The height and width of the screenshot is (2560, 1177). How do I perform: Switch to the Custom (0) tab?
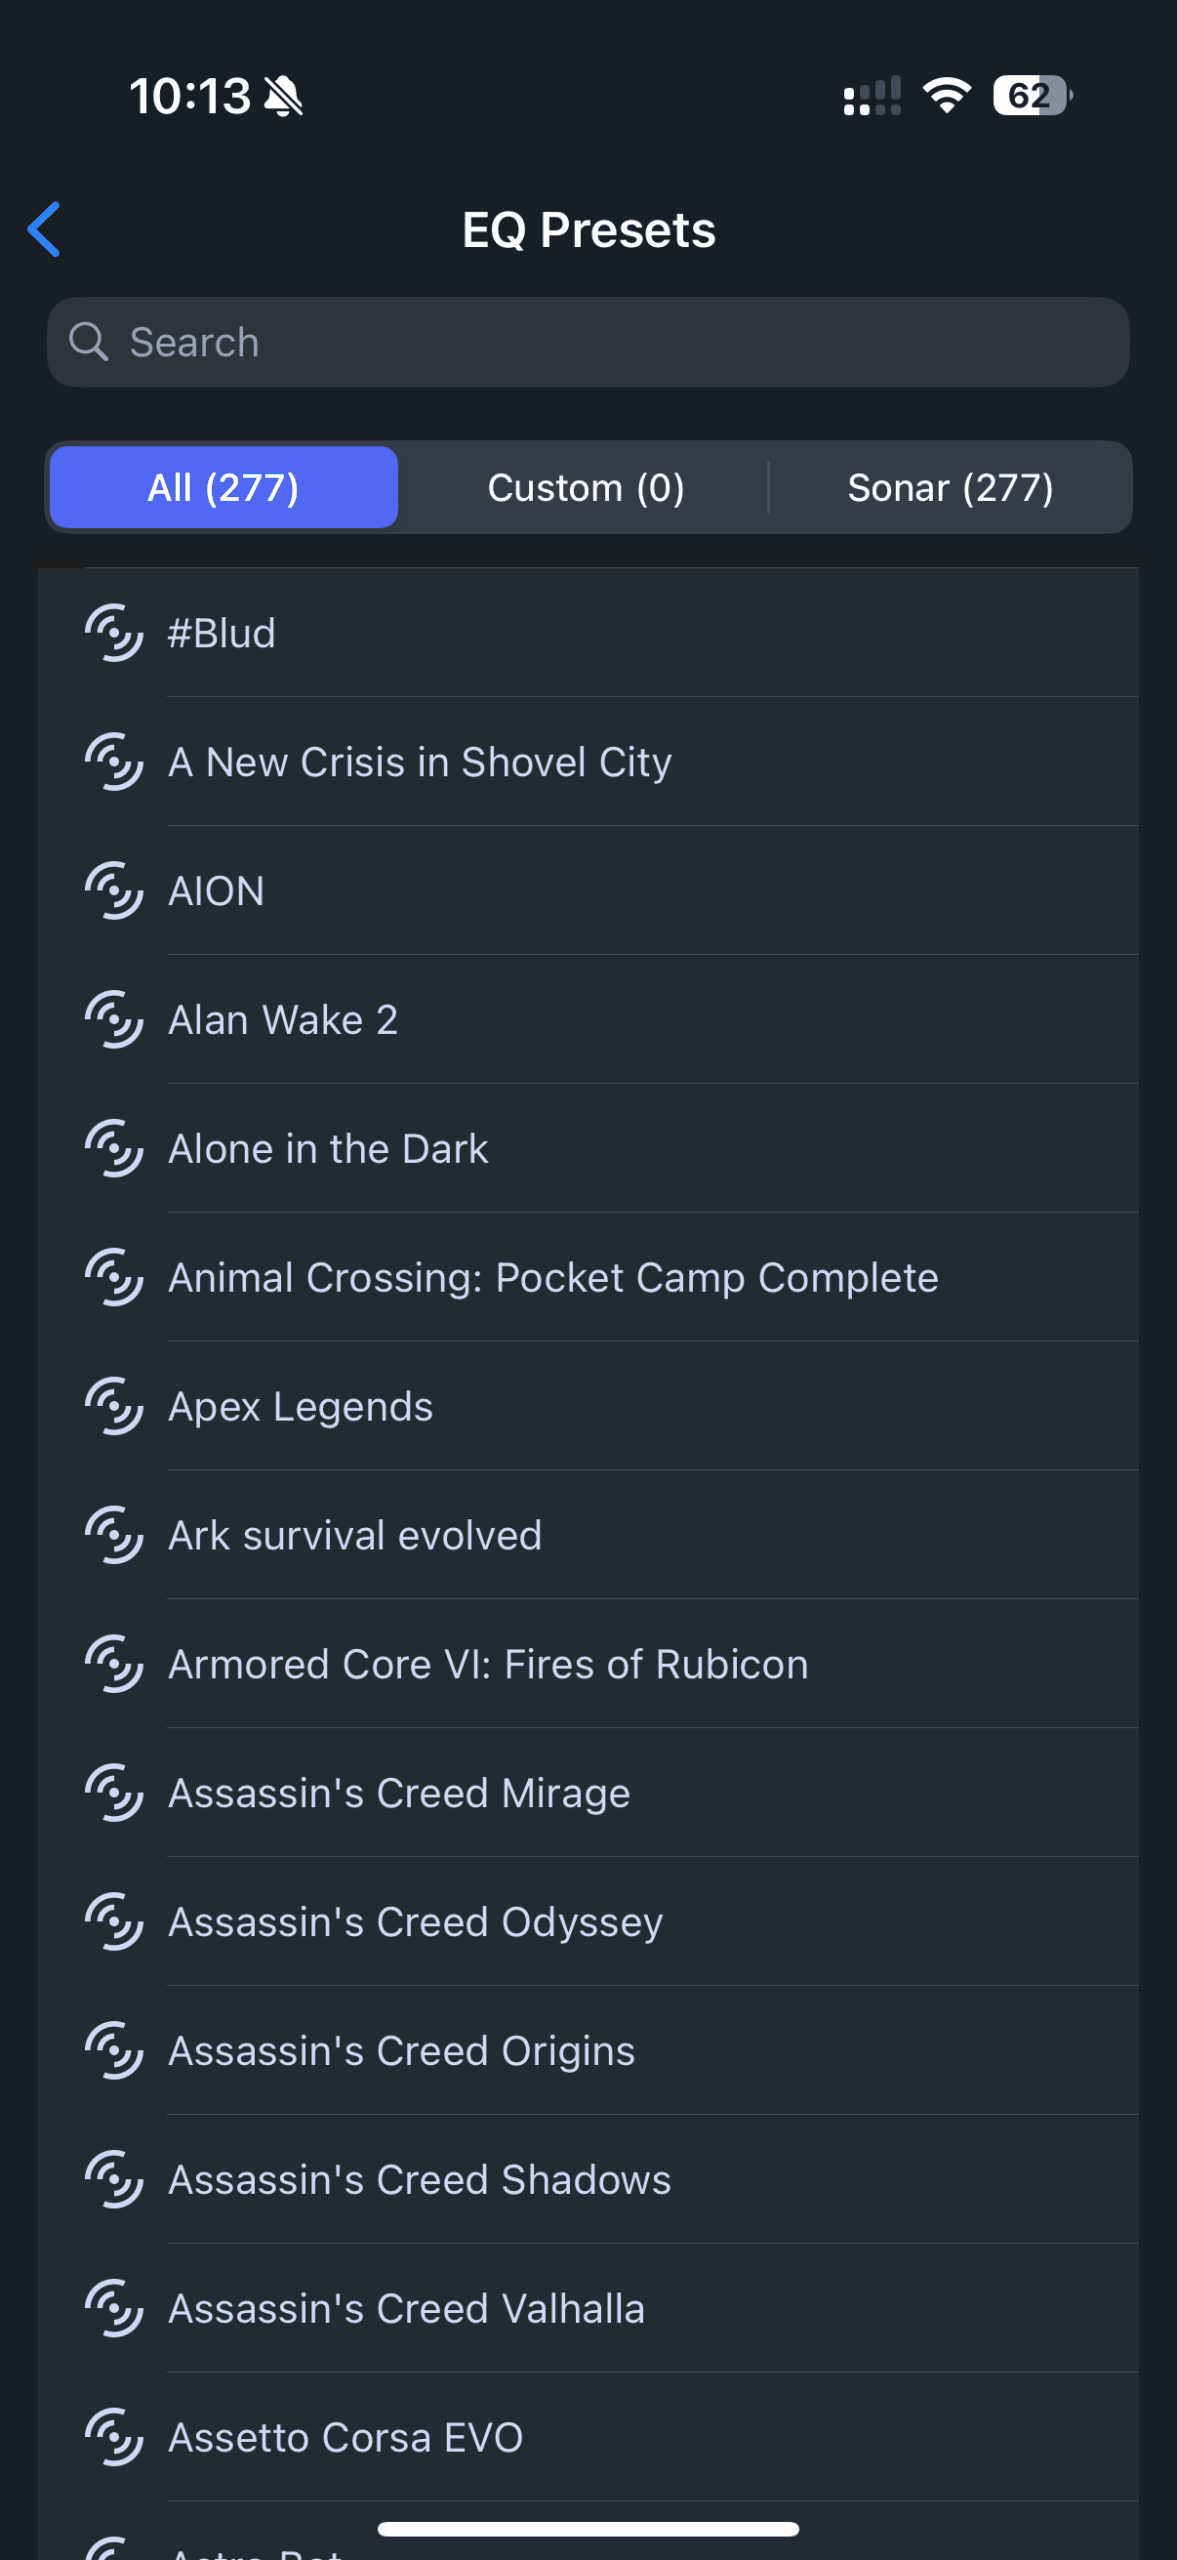(x=586, y=487)
